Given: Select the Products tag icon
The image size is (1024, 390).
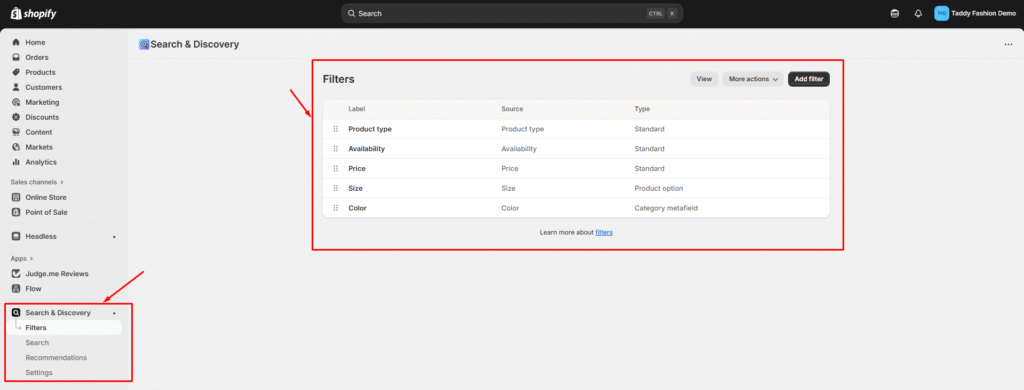Looking at the screenshot, I should [x=16, y=73].
